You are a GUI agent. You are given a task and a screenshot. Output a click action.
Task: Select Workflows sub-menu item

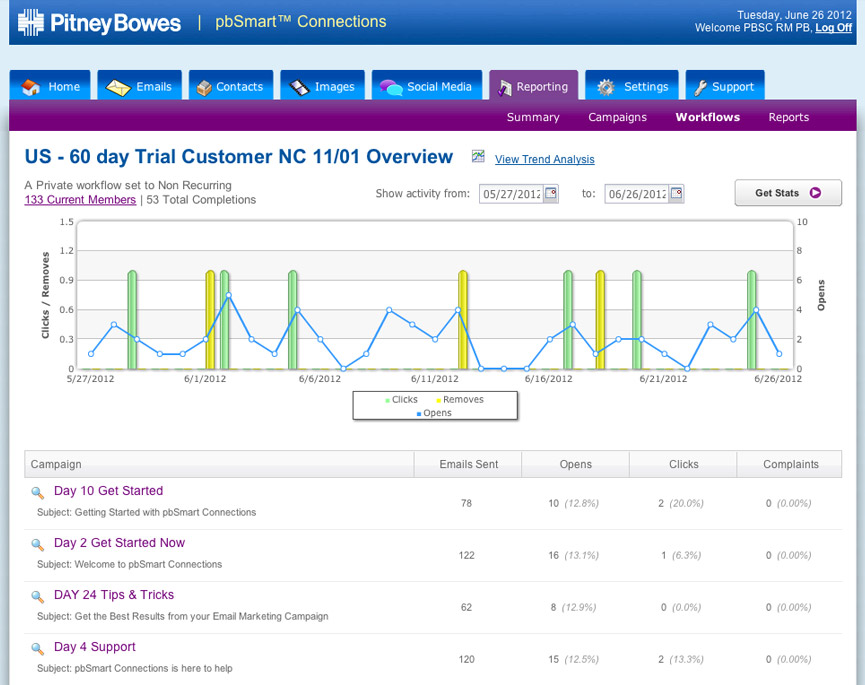point(708,117)
